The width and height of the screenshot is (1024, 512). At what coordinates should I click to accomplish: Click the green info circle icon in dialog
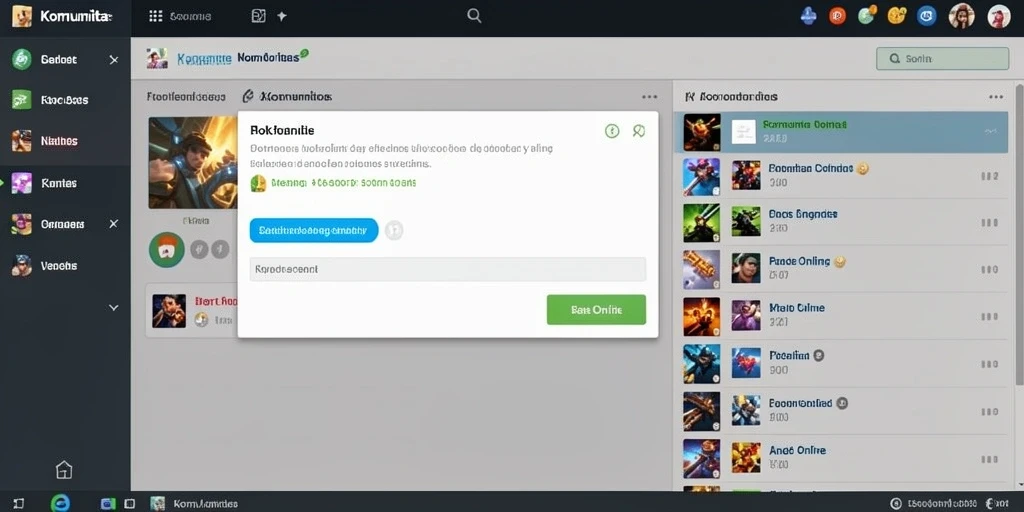click(612, 131)
